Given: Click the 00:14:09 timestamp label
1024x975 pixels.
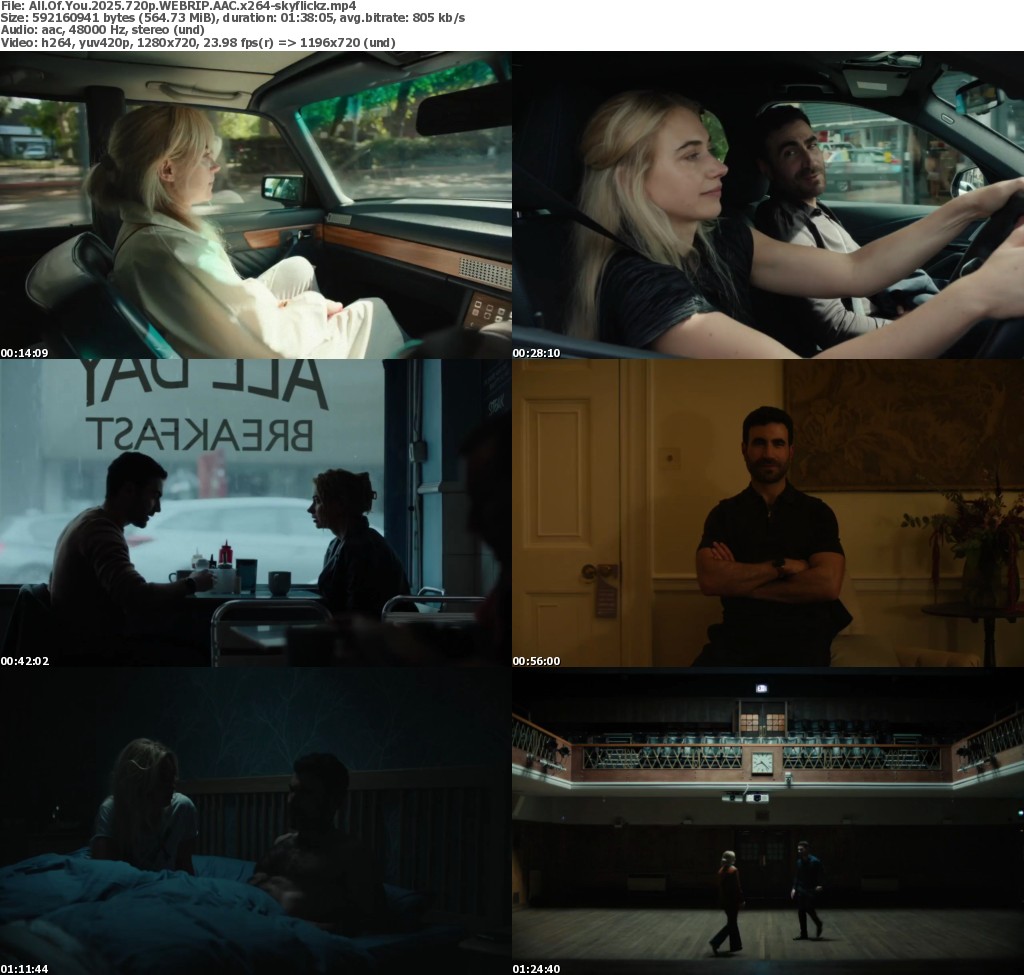Looking at the screenshot, I should pos(24,353).
